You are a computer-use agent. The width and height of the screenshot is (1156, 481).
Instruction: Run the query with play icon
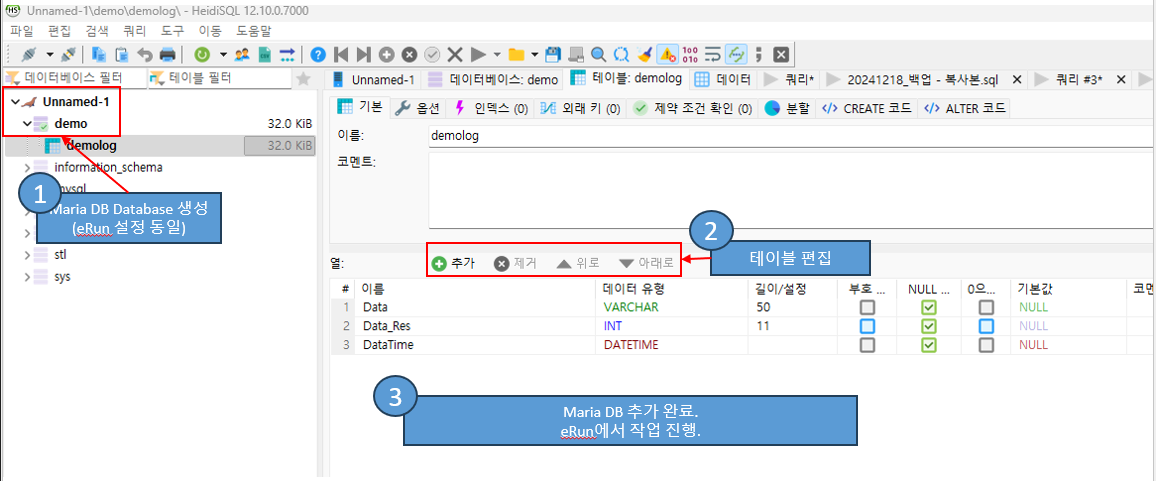(478, 54)
